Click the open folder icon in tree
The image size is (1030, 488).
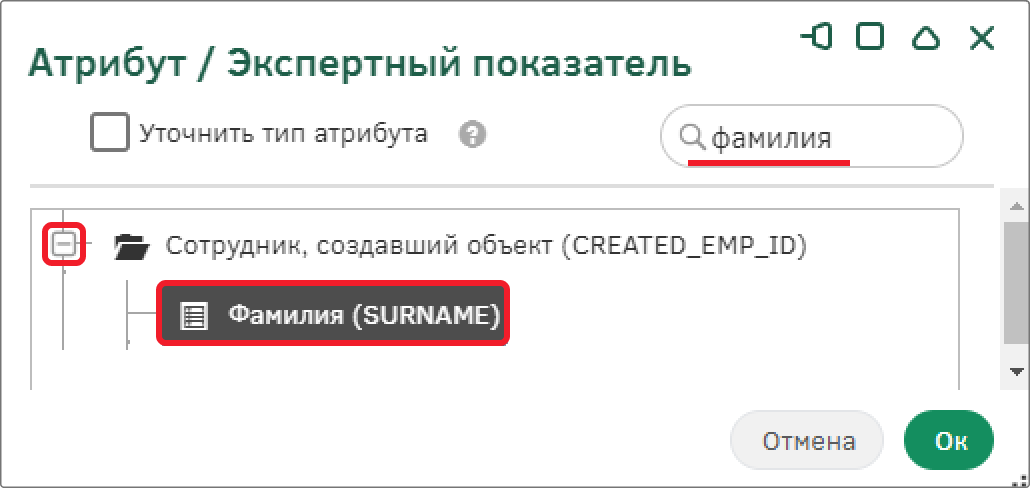(133, 246)
